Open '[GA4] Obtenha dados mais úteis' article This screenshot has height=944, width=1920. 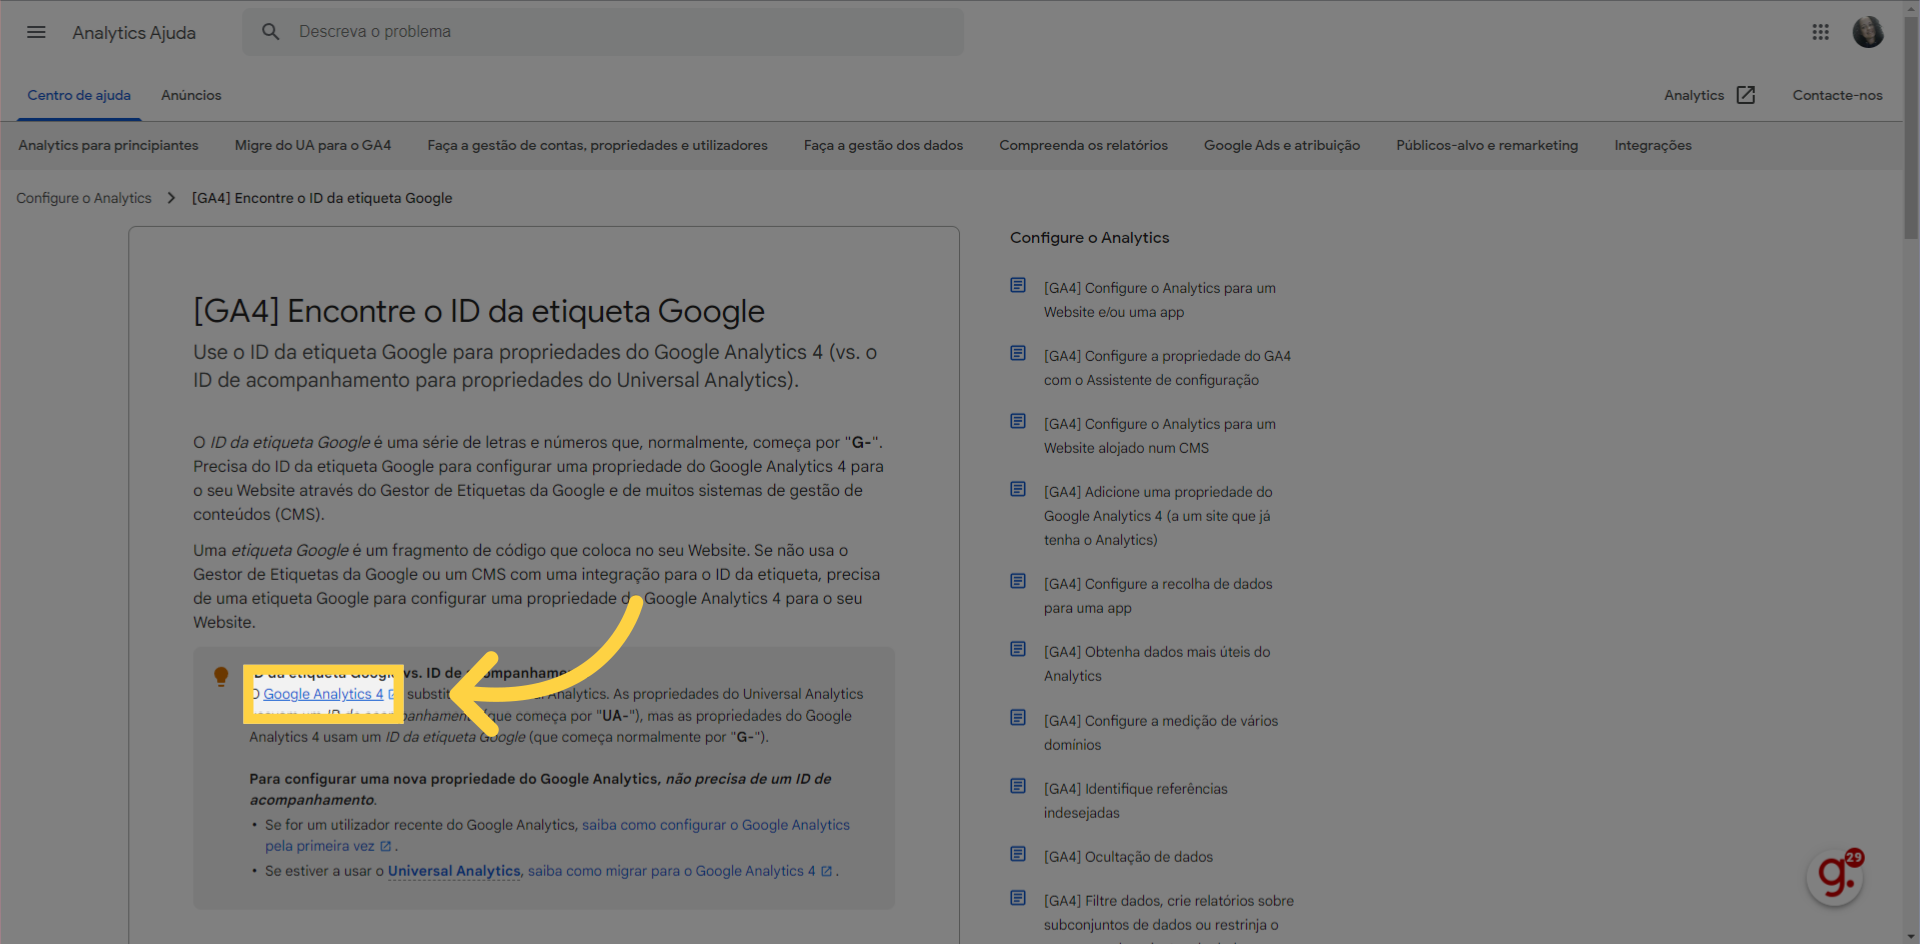[1157, 664]
